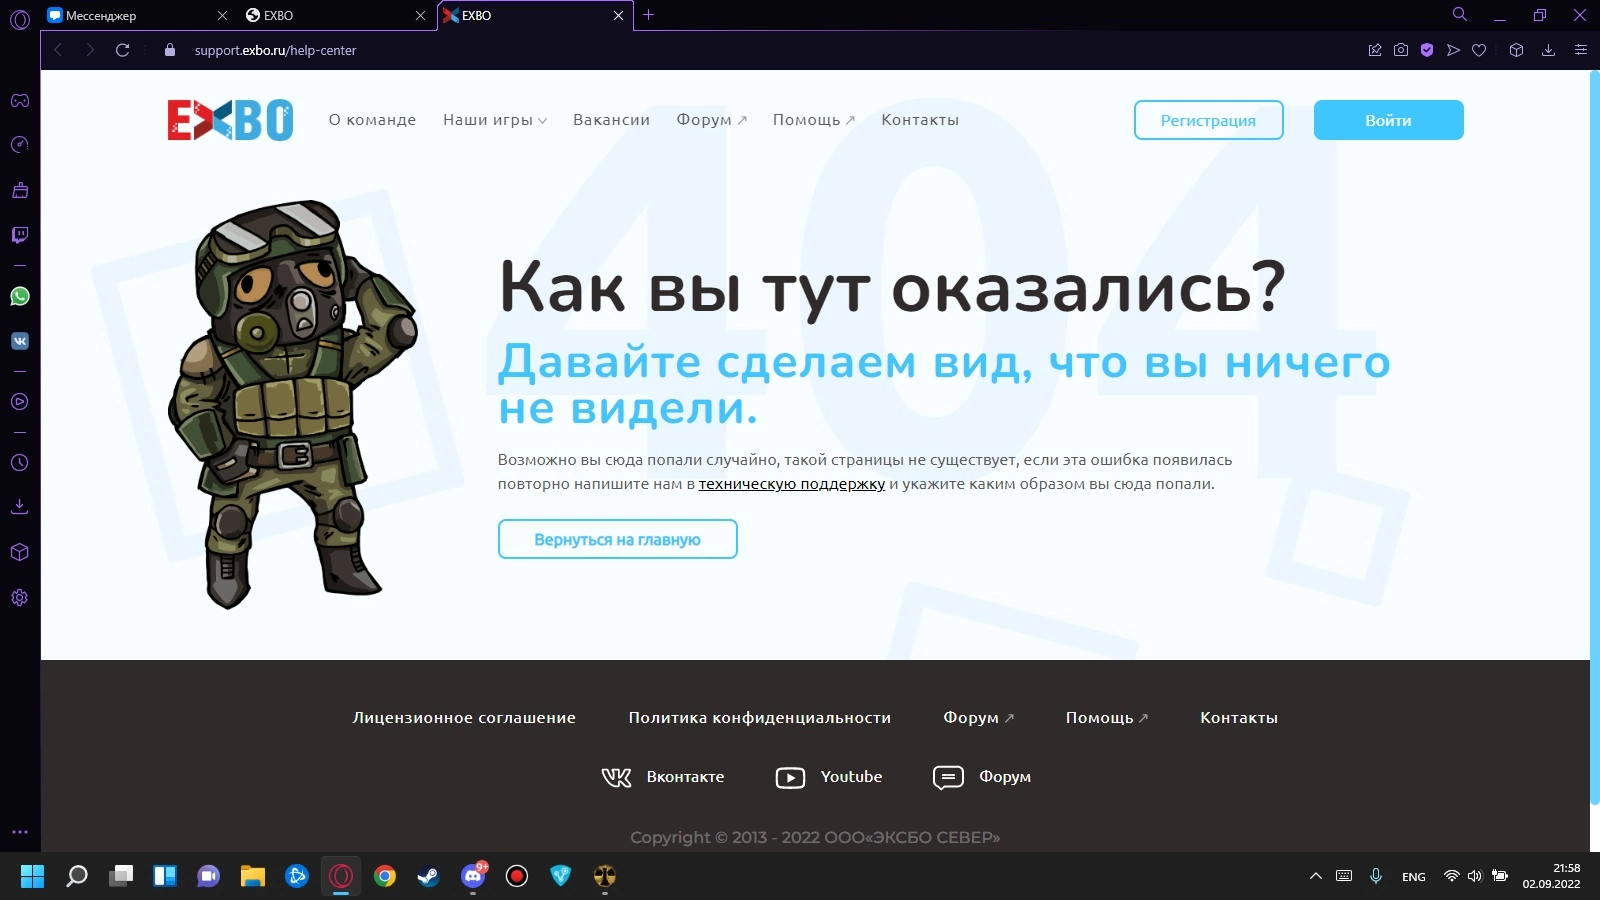The width and height of the screenshot is (1600, 900).
Task: Open File Explorer from taskbar
Action: tap(253, 877)
